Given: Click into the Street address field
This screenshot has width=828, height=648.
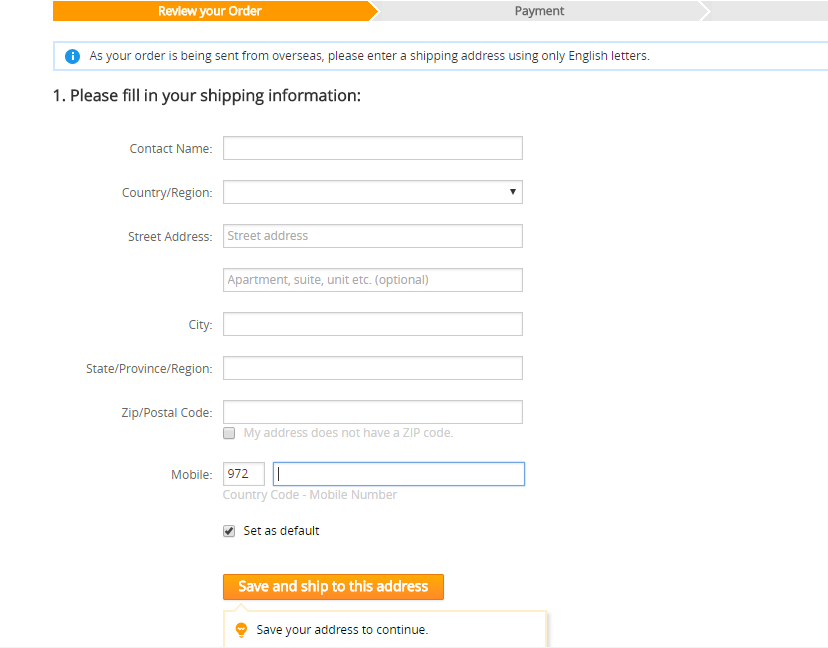Looking at the screenshot, I should tap(372, 236).
